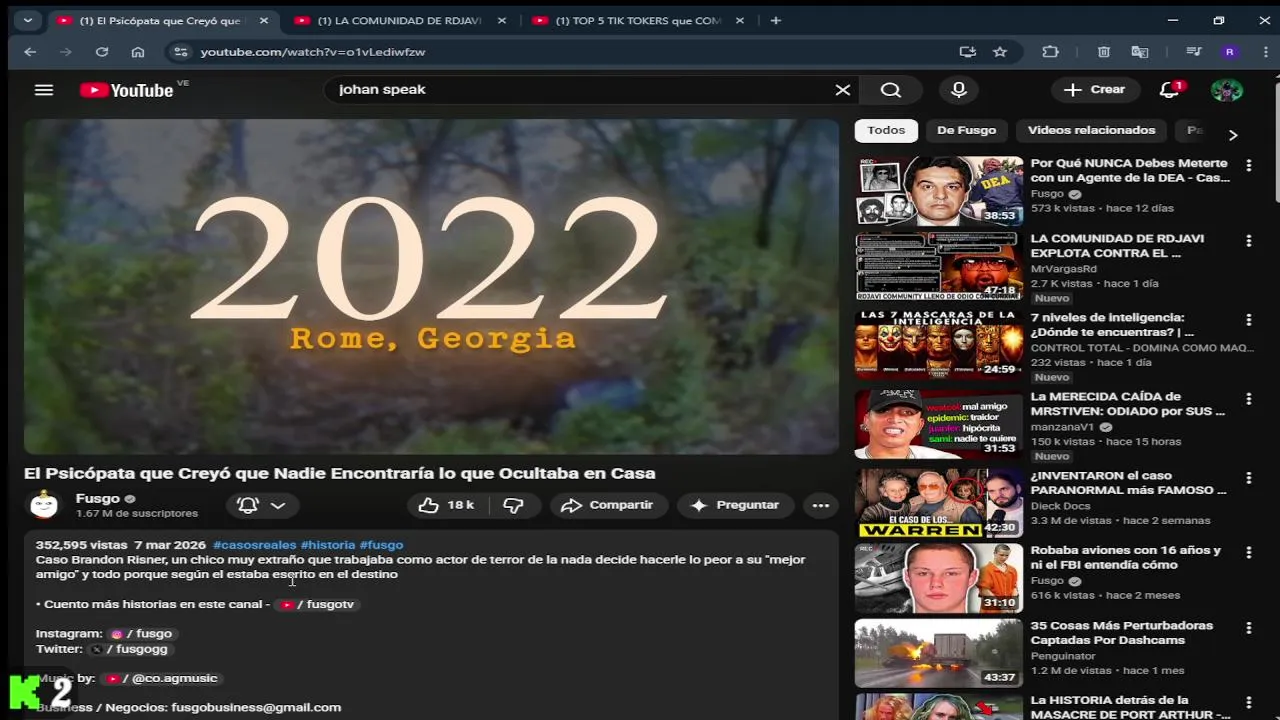Open the account avatar menu
This screenshot has height=720, width=1280.
click(1227, 90)
